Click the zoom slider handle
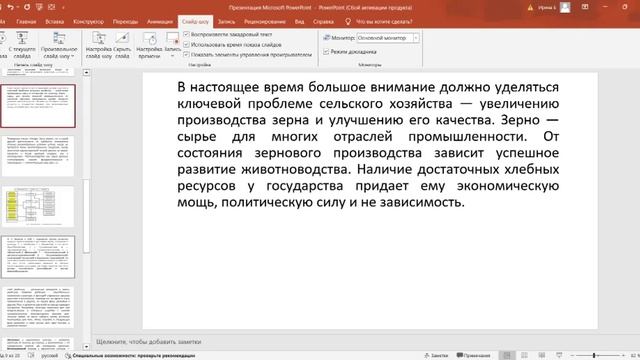The height and width of the screenshot is (360, 640). (594, 356)
